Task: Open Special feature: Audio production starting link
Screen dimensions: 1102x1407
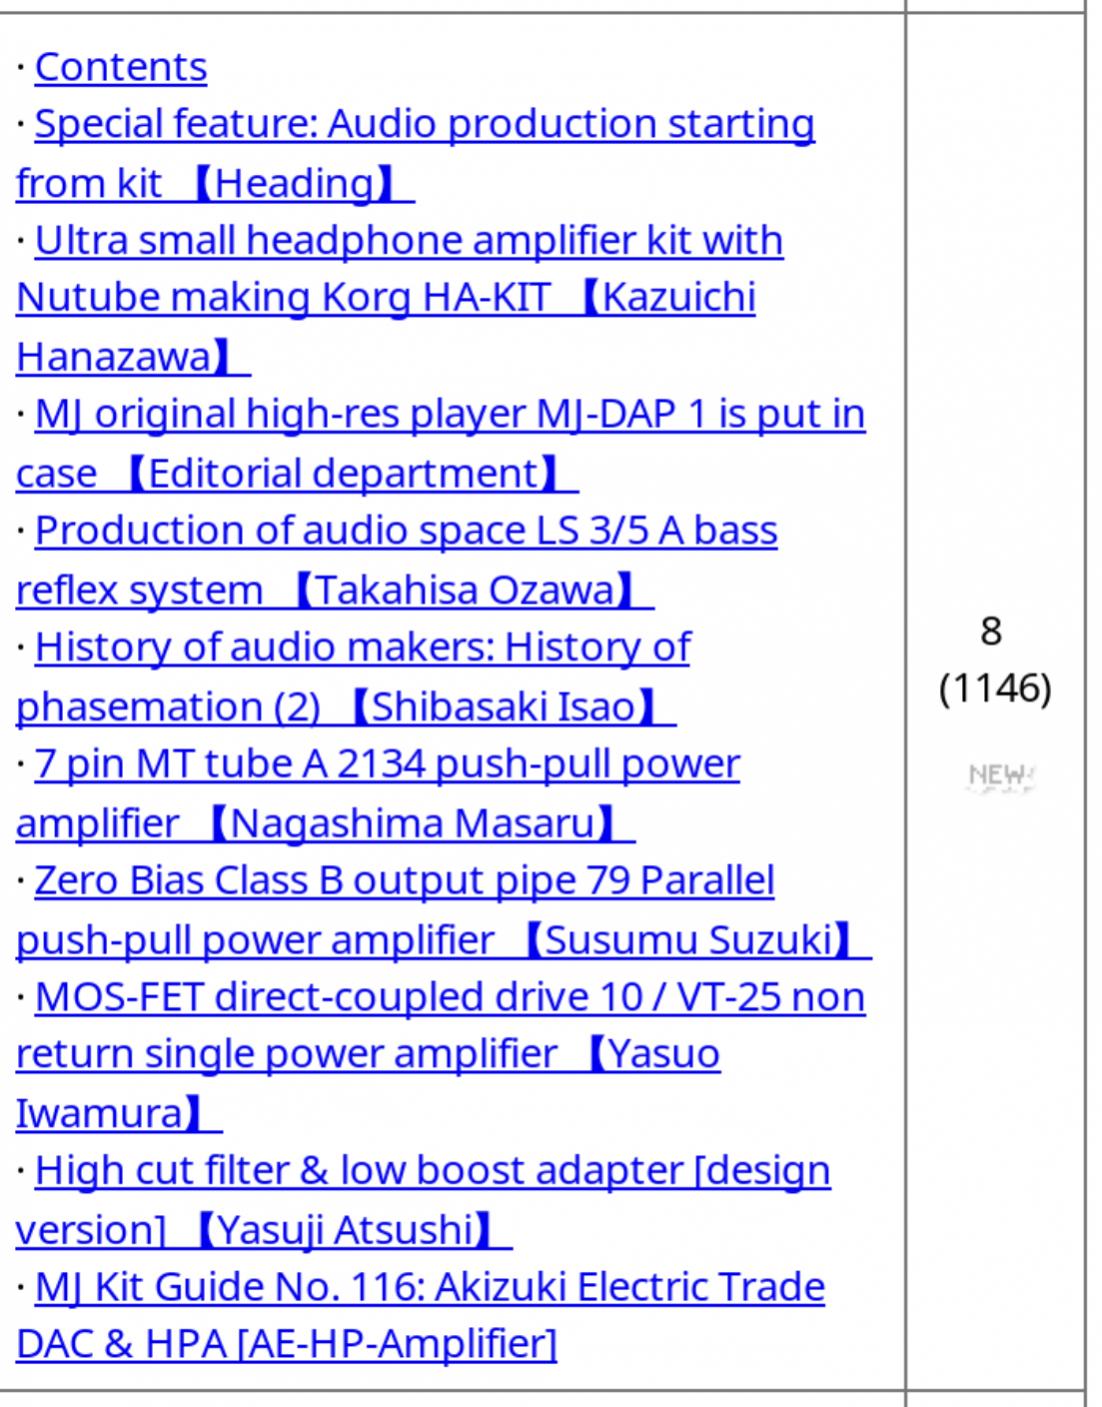Action: pos(425,125)
